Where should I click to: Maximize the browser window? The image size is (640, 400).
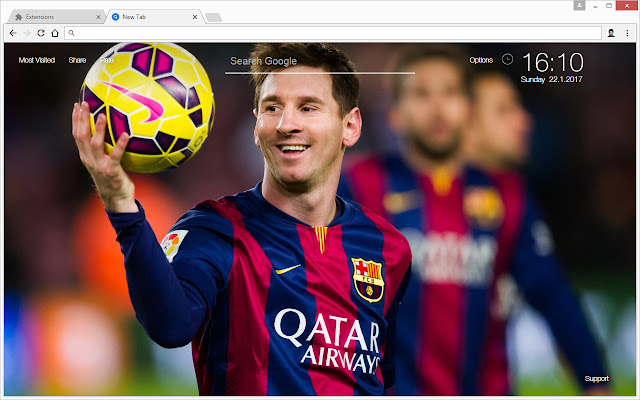tap(609, 6)
